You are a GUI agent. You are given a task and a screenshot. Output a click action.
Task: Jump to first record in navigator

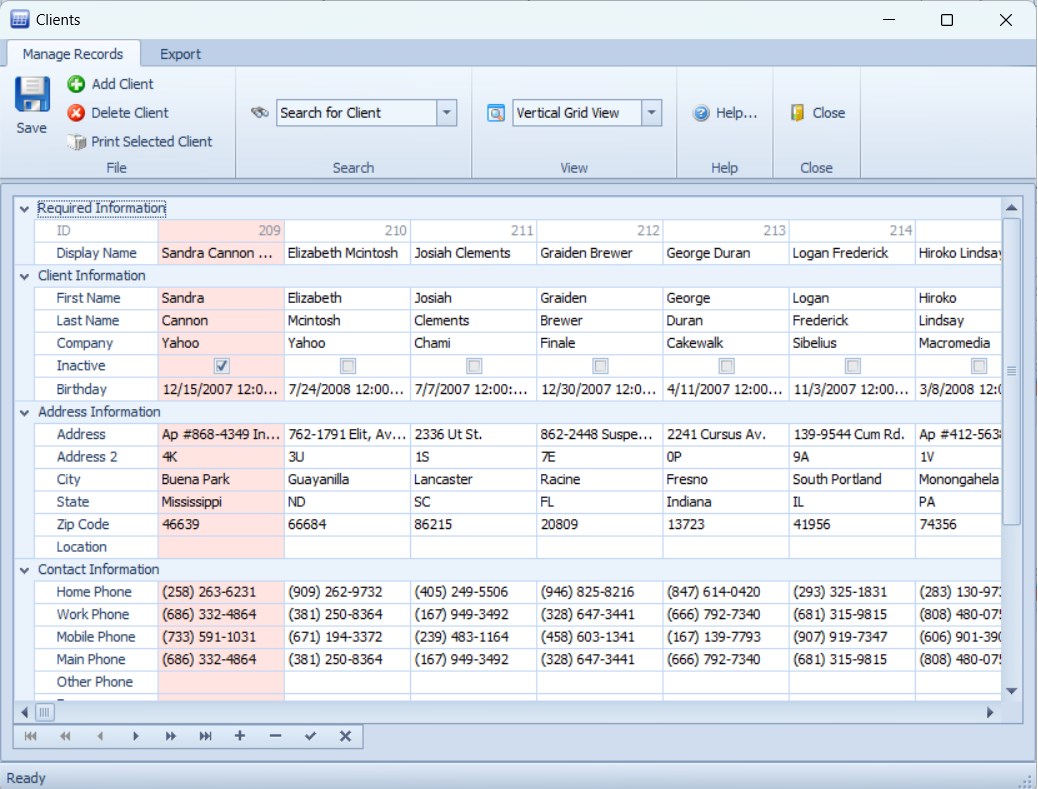click(x=31, y=736)
